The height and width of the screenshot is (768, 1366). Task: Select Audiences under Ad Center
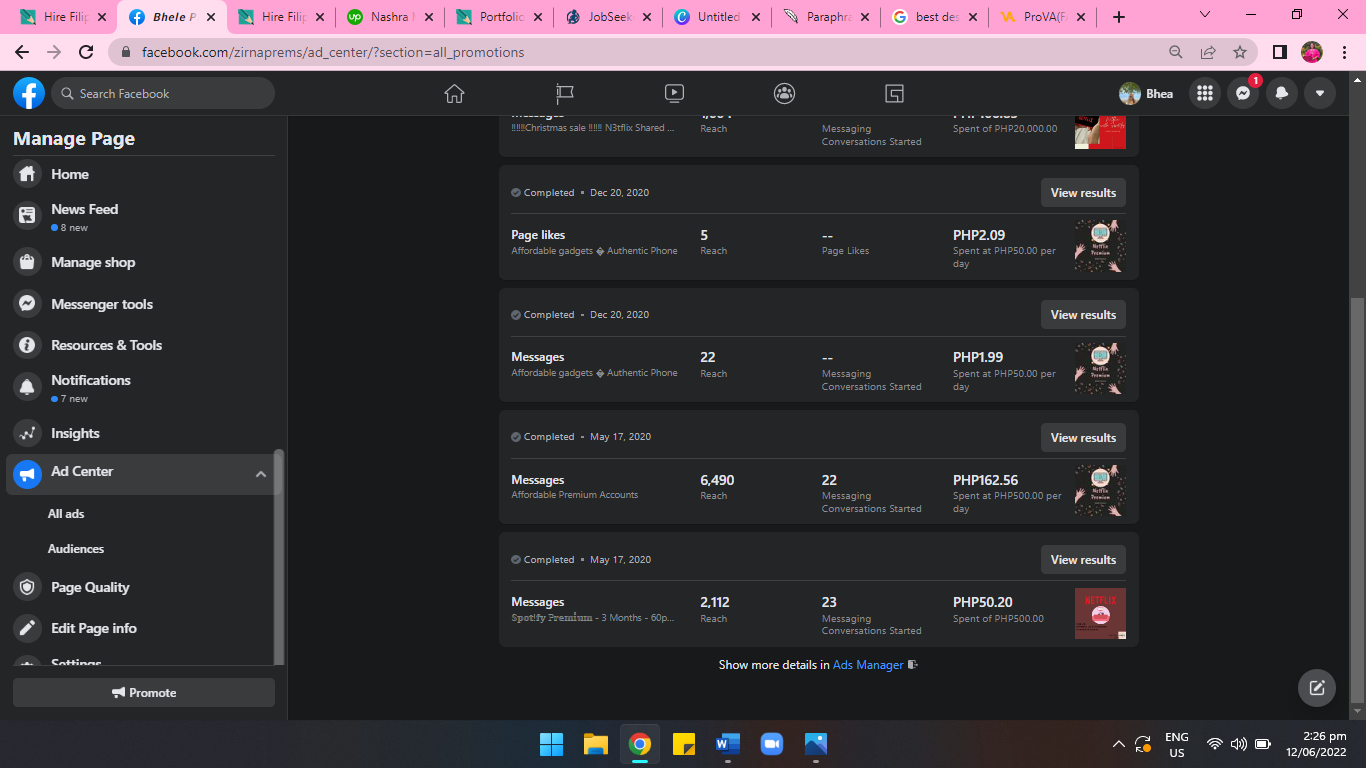(76, 549)
